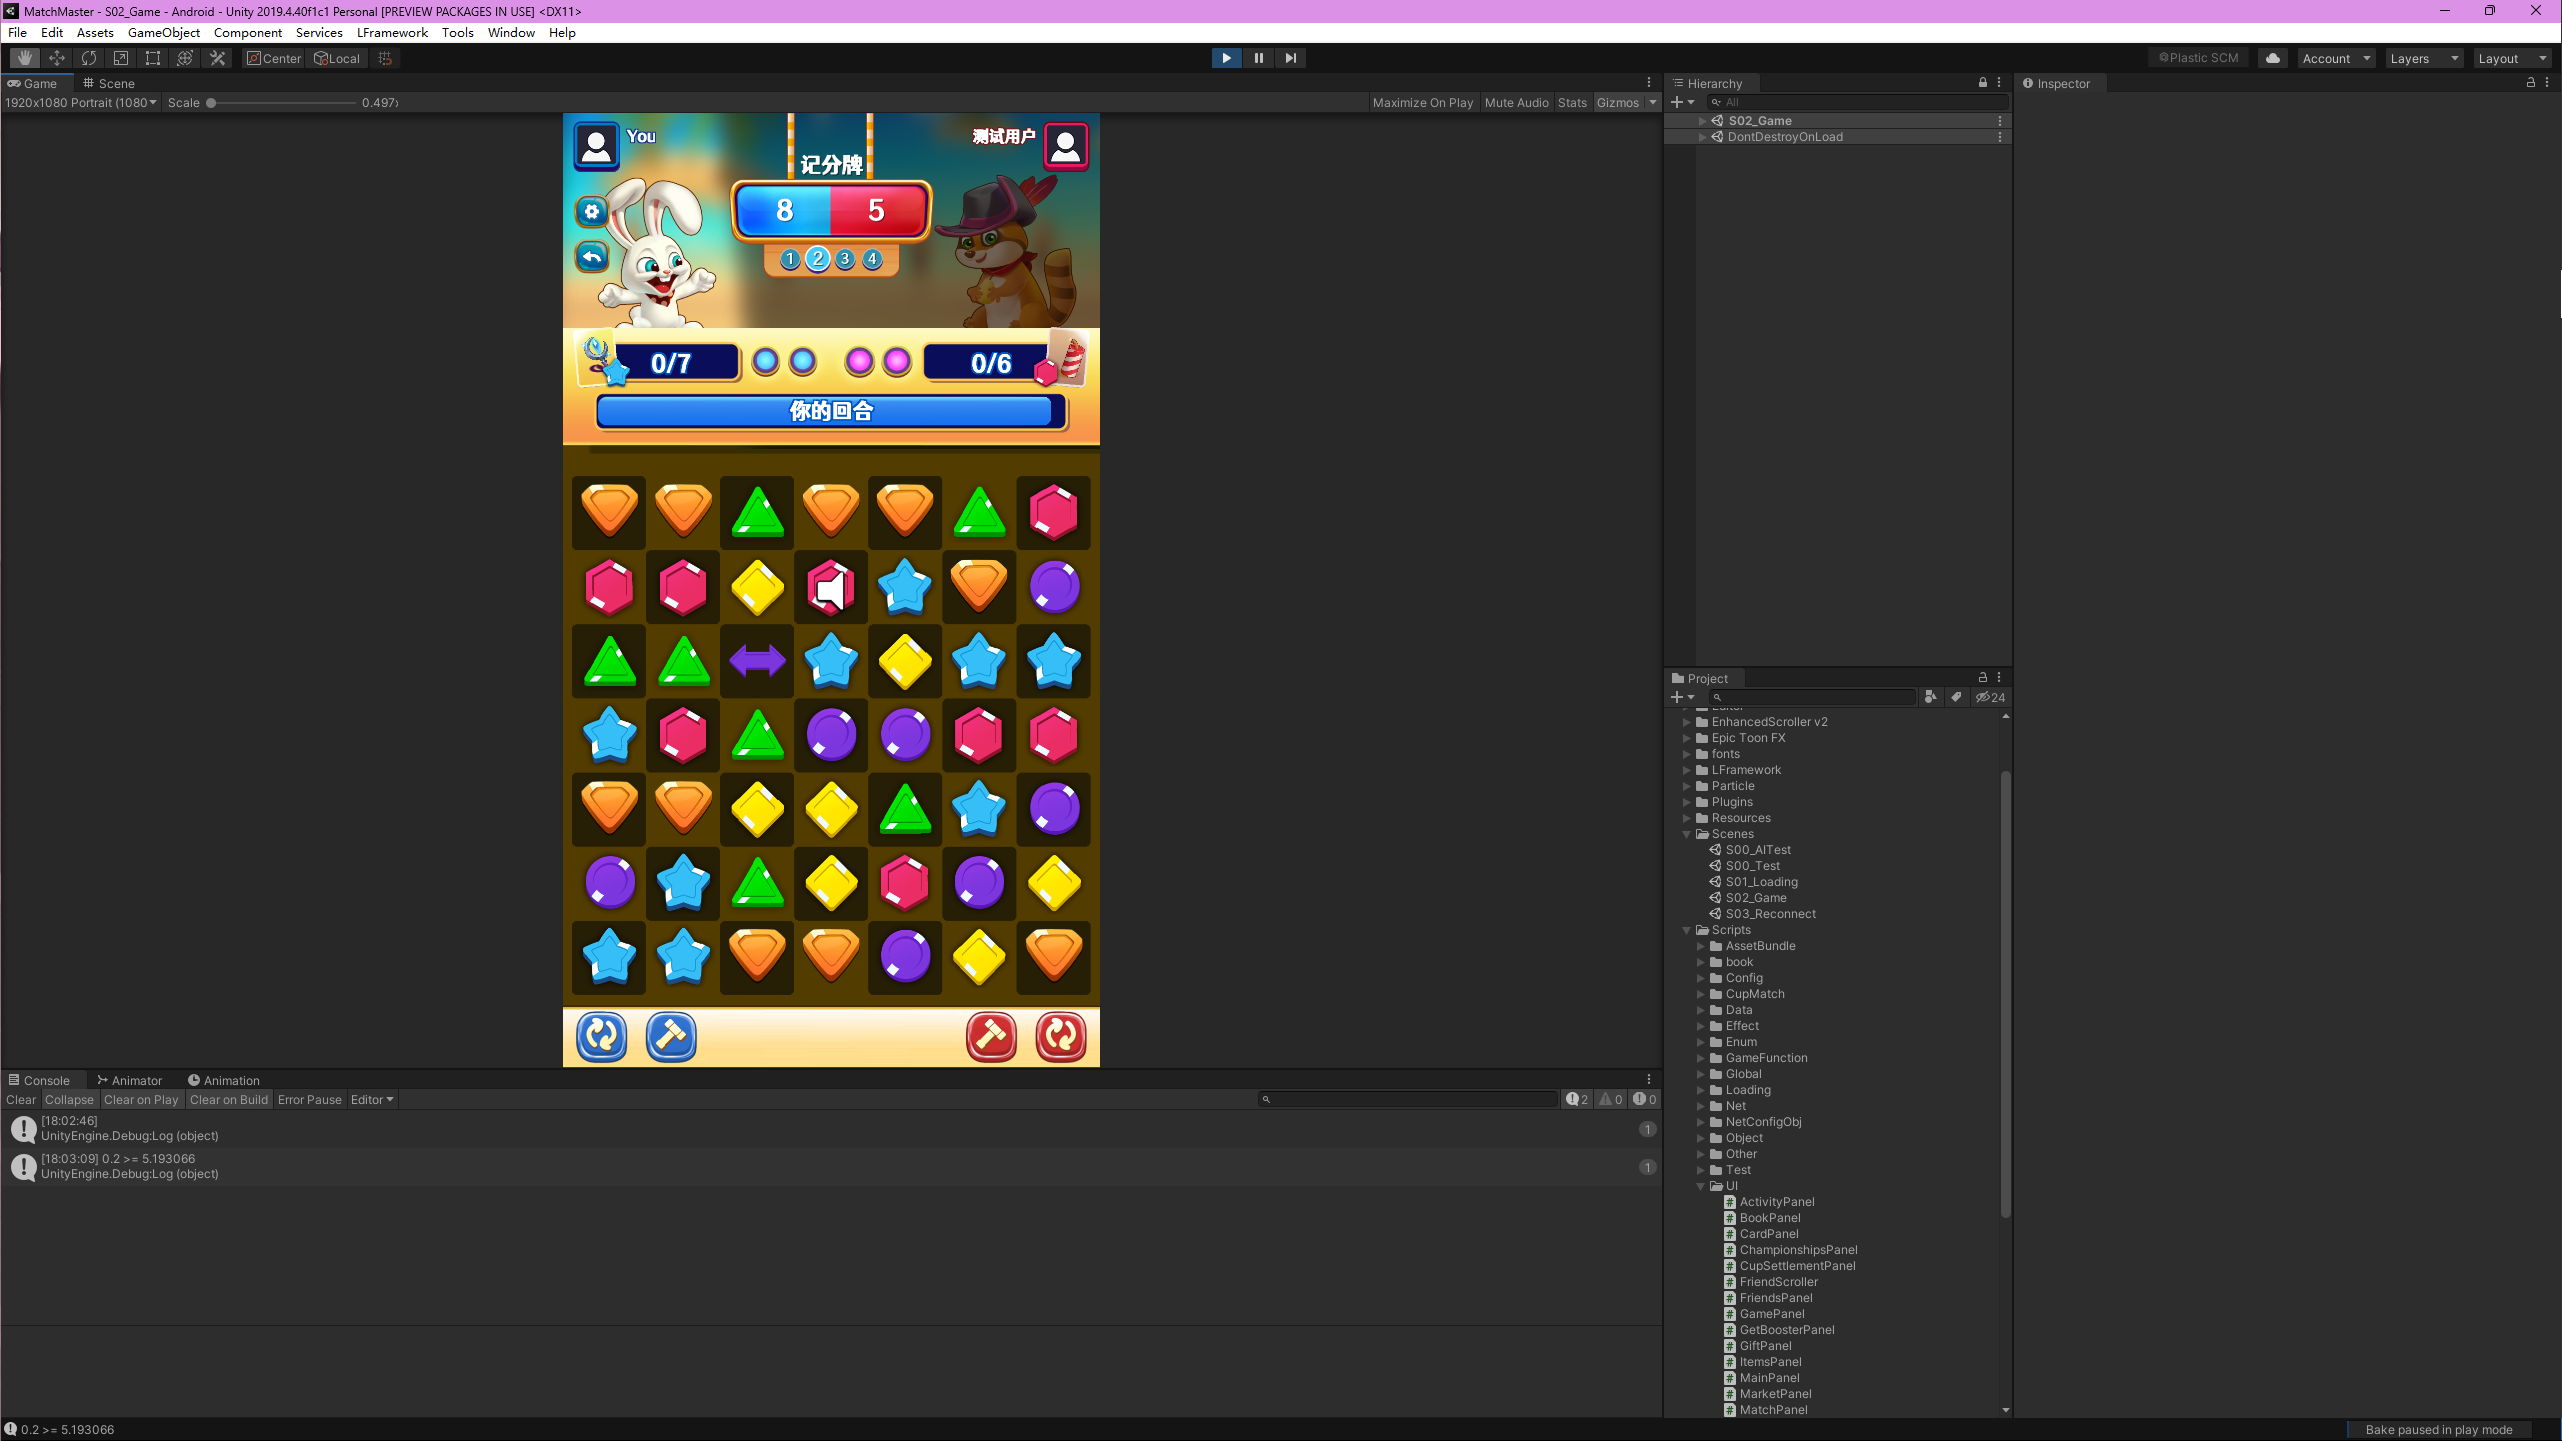Collapse the Scripts folder
Viewport: 2562px width, 1441px height.
[1687, 930]
